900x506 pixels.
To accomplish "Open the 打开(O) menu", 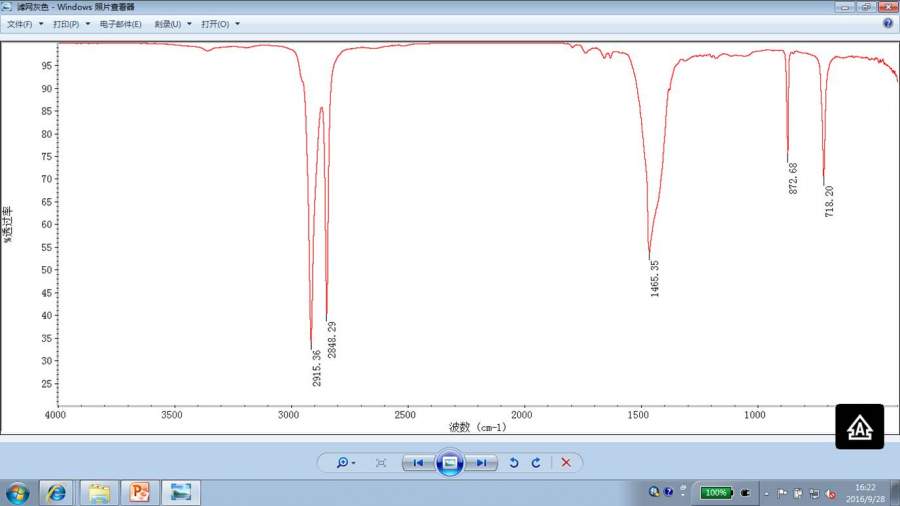I will [x=215, y=24].
